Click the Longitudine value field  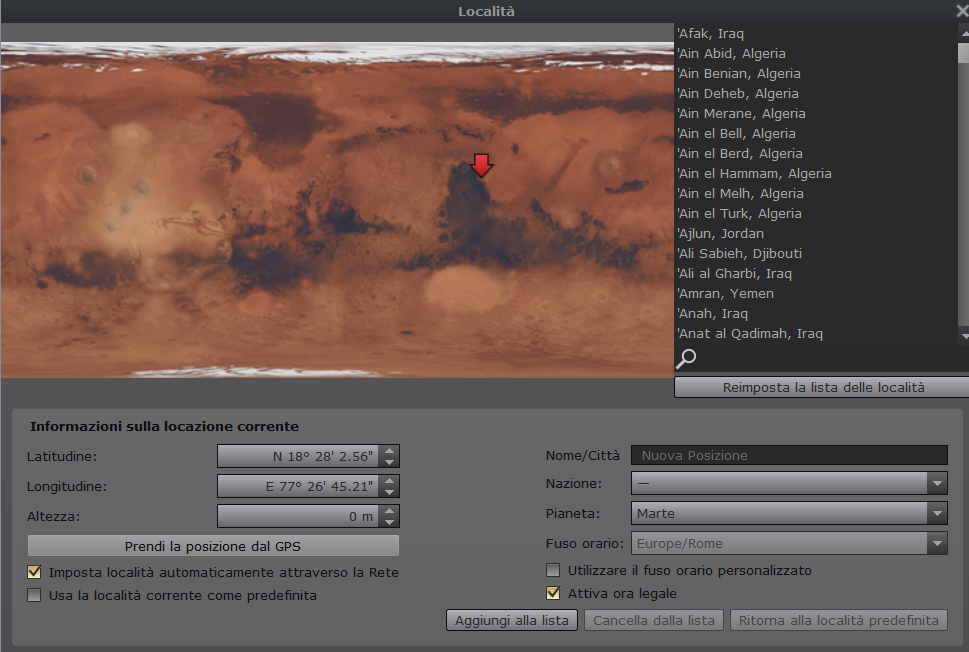point(299,486)
